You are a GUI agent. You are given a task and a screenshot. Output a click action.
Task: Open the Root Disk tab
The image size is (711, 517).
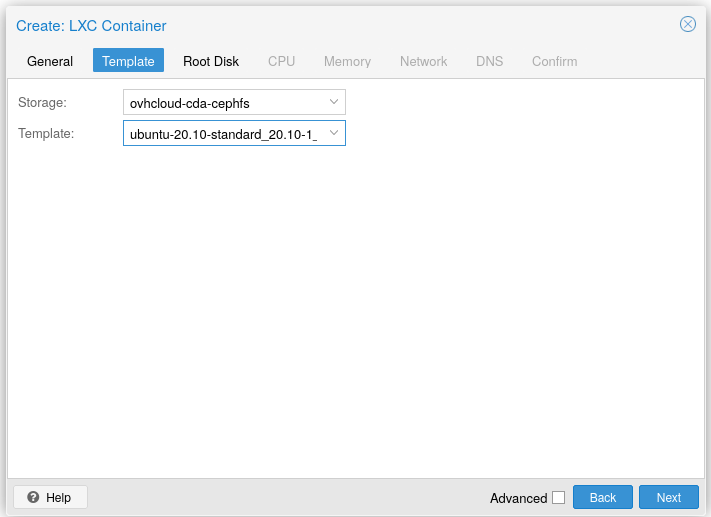pos(211,61)
